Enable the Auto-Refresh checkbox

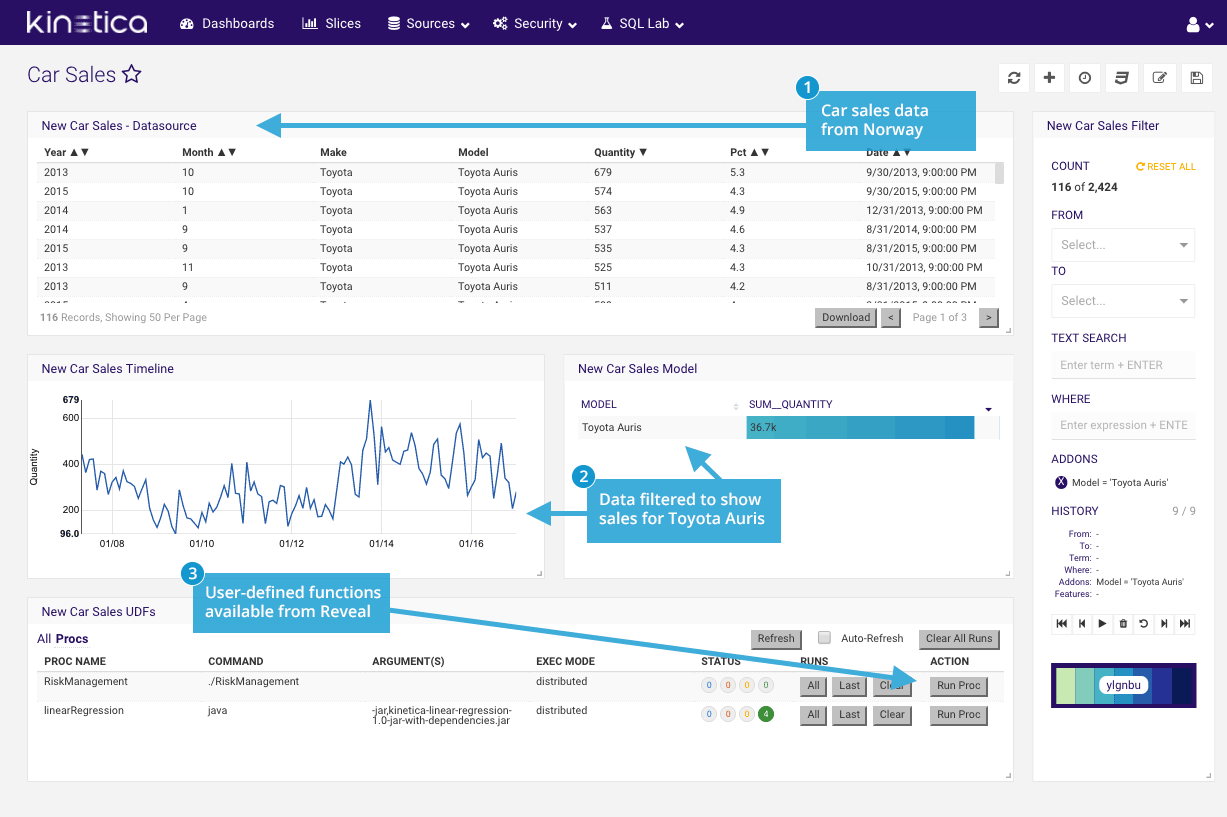point(825,638)
